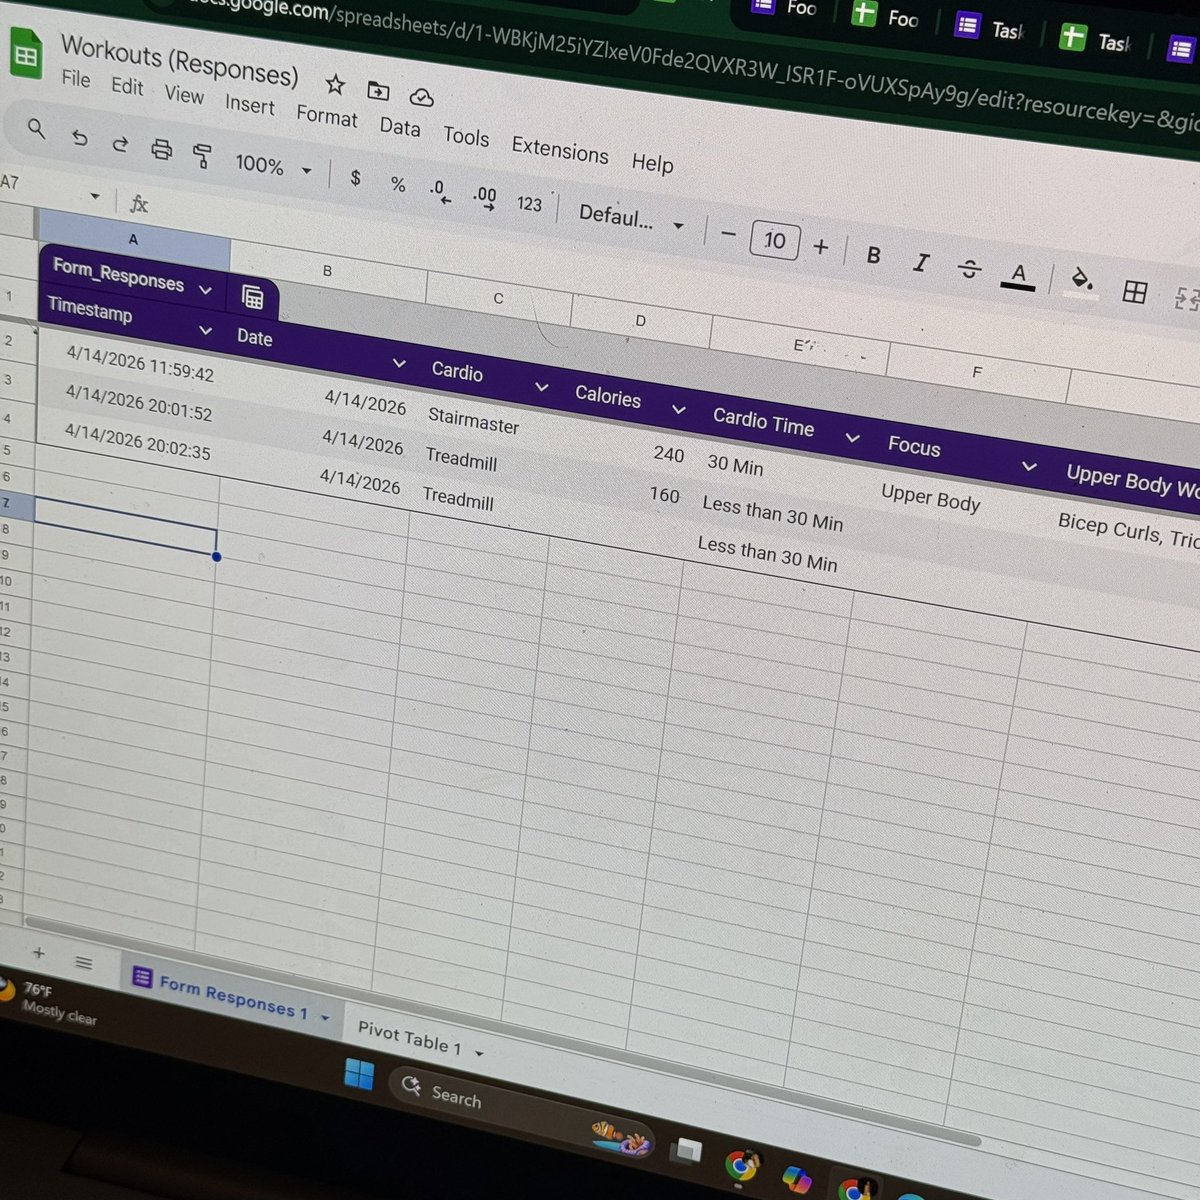
Task: Open the all sheets list icon
Action: point(84,963)
